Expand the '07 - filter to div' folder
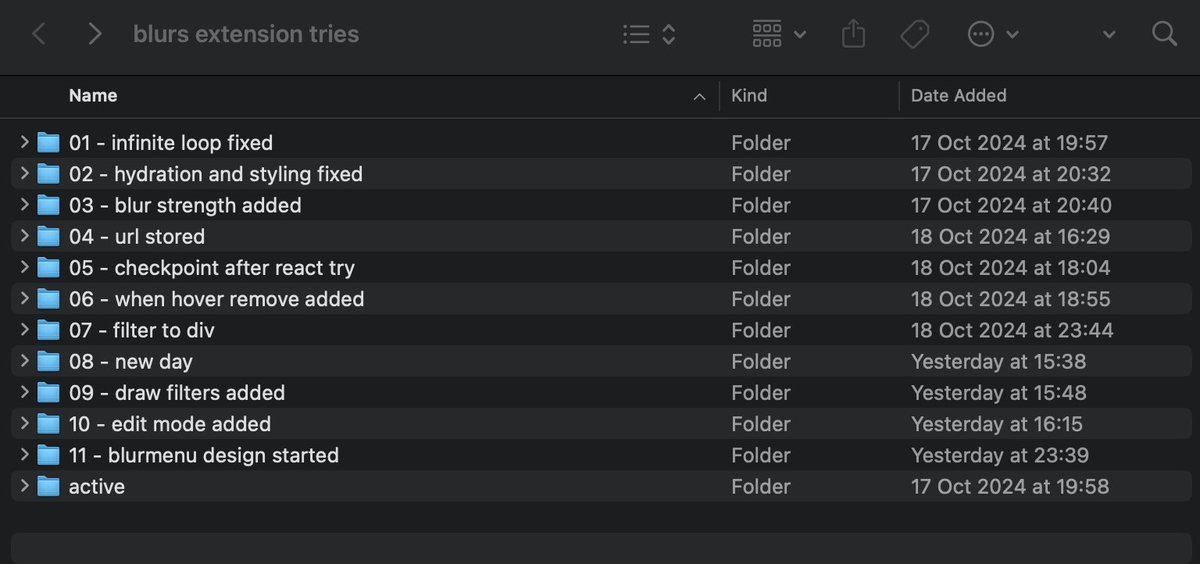The image size is (1200, 564). coord(24,330)
